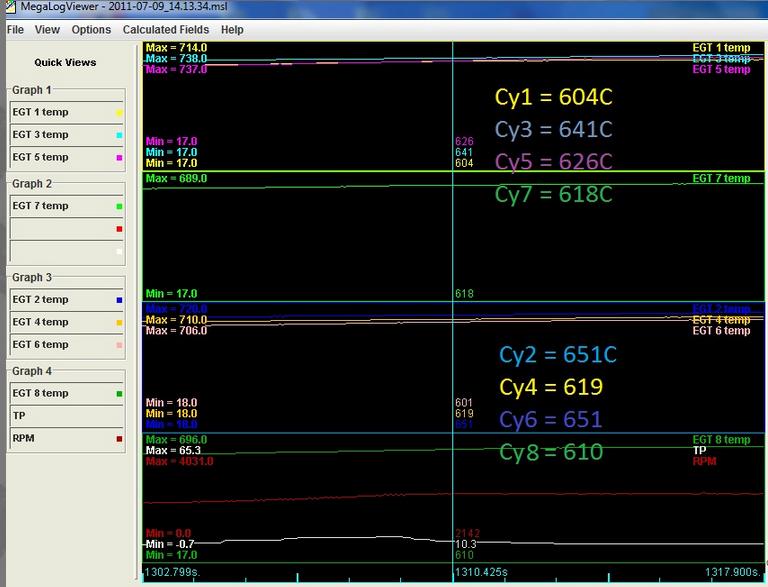Click the 1317.900s end time label
The width and height of the screenshot is (768, 587).
pyautogui.click(x=733, y=572)
